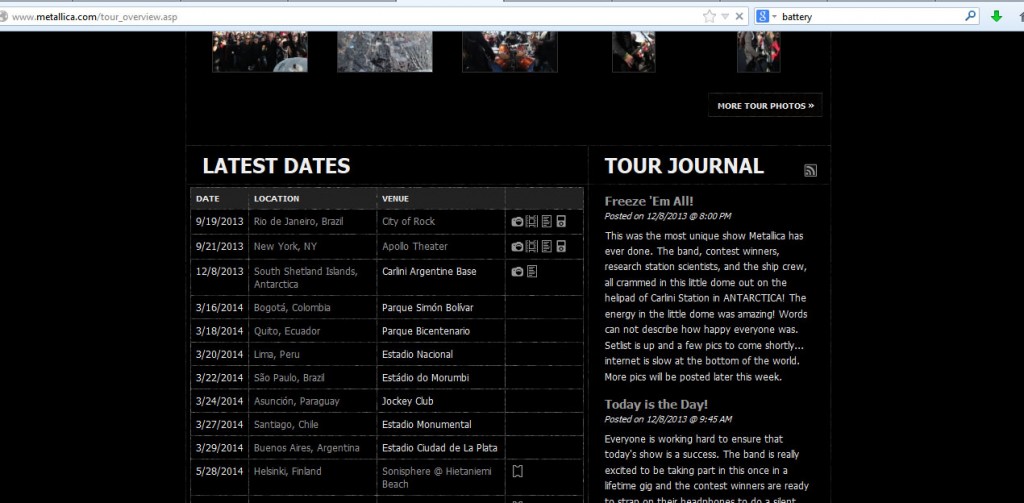Click 'Estadio Nacional' venue
1024x503 pixels.
coord(417,355)
